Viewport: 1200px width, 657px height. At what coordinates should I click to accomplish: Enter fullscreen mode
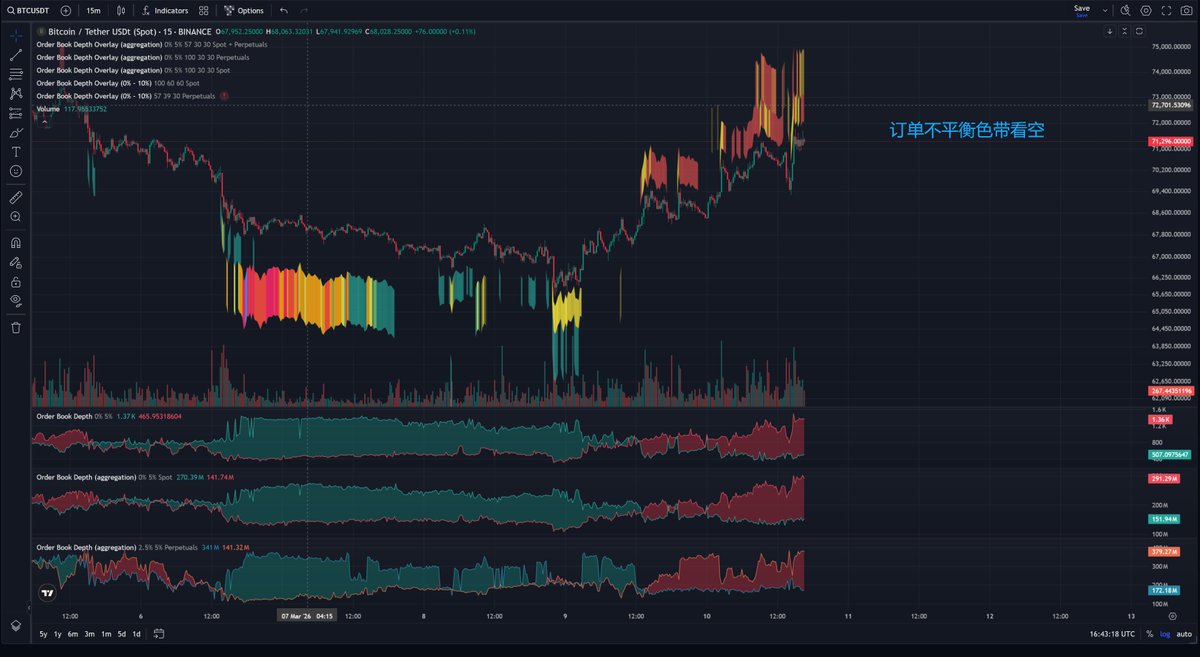1166,10
